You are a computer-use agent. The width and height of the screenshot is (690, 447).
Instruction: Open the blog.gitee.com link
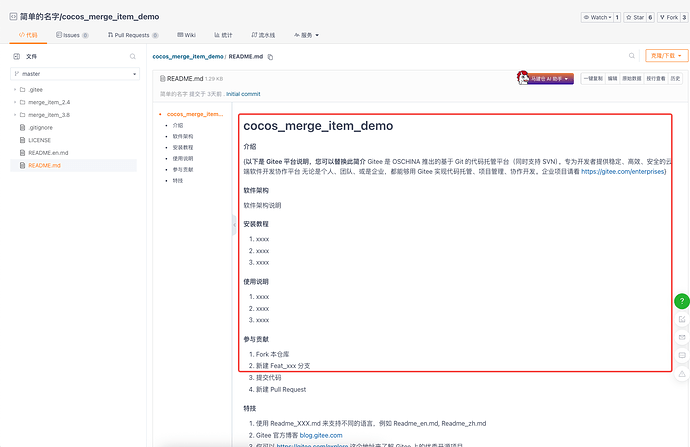321,435
